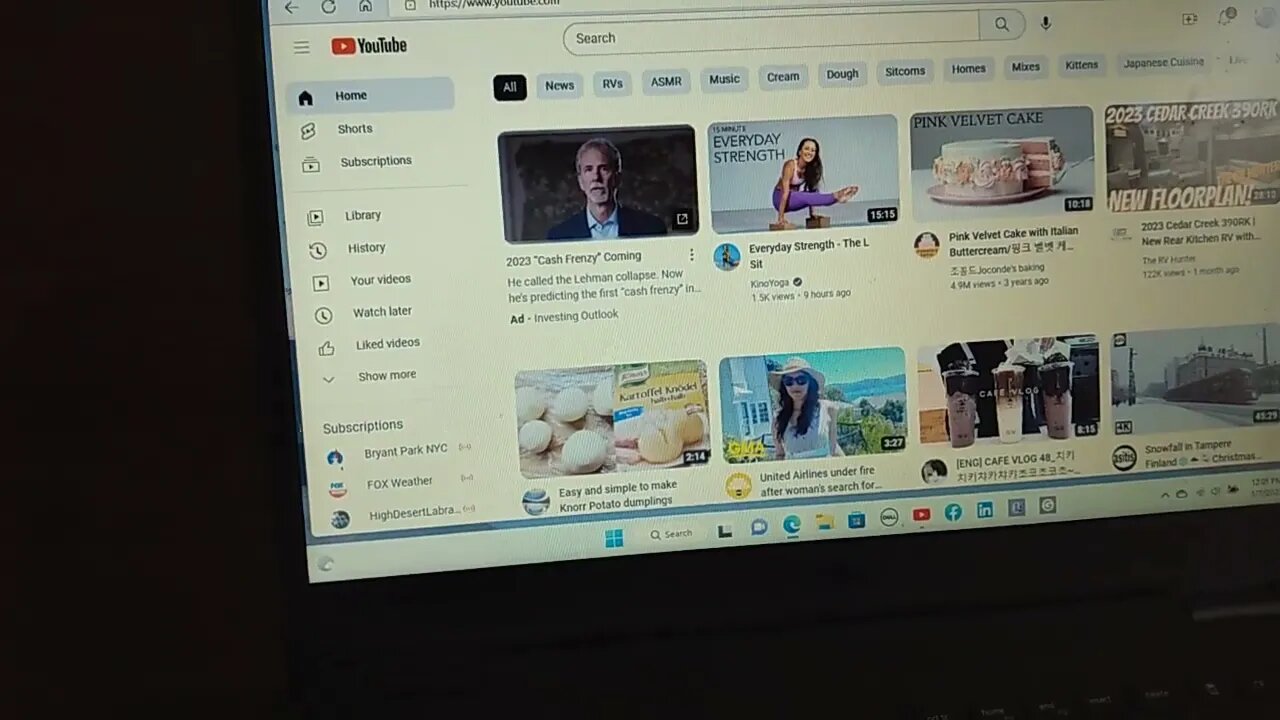
Task: Play the Knorr Potato dumplings thumbnail
Action: [x=612, y=419]
